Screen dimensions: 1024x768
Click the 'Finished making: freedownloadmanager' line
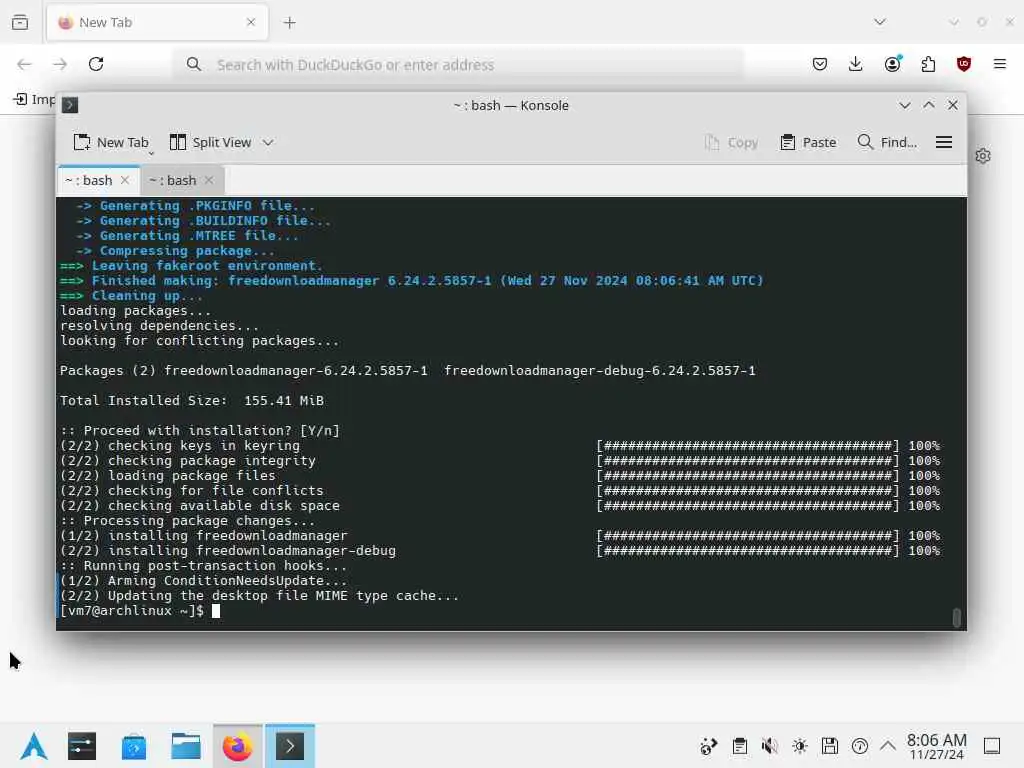click(411, 281)
